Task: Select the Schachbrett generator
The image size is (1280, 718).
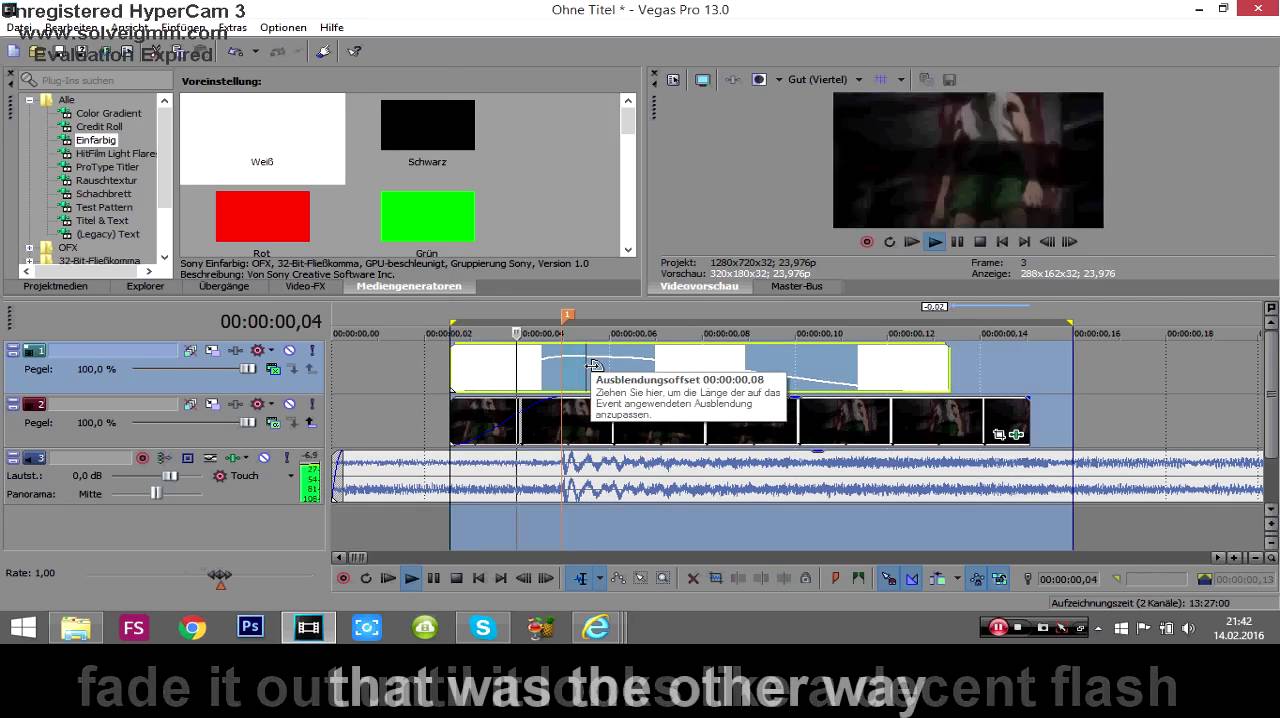Action: click(103, 194)
